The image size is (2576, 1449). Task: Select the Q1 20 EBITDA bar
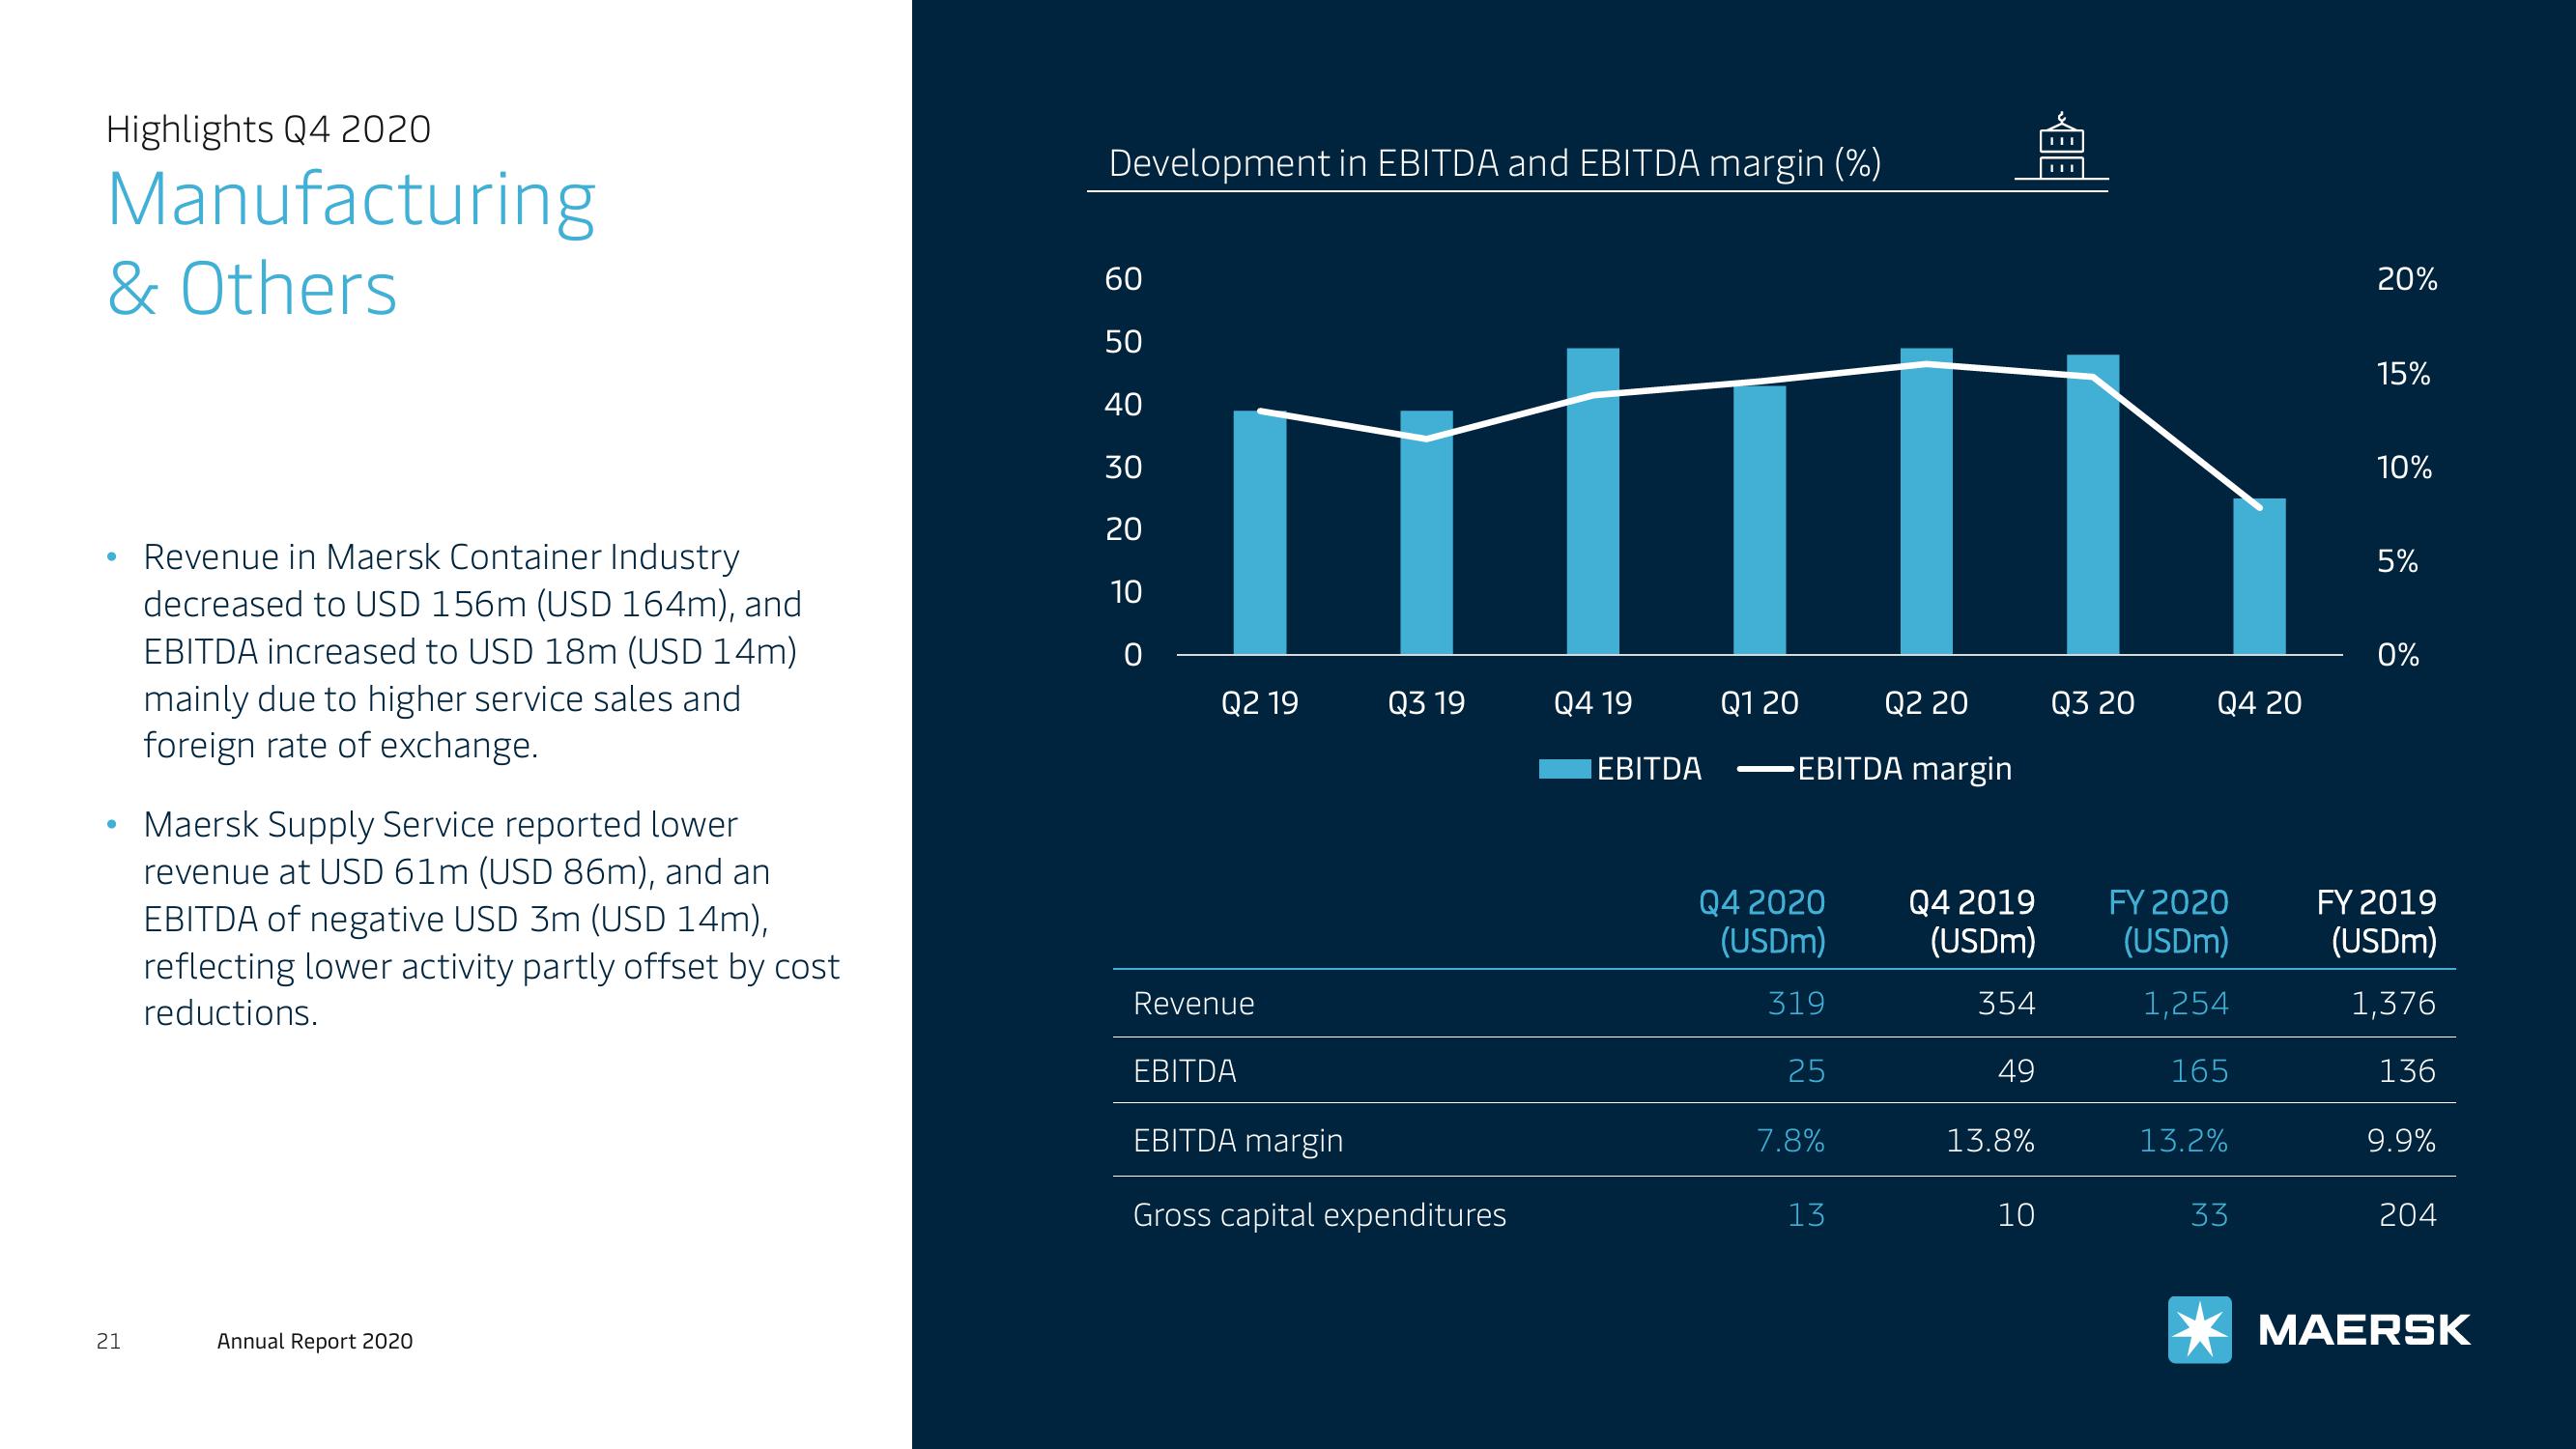(1759, 520)
